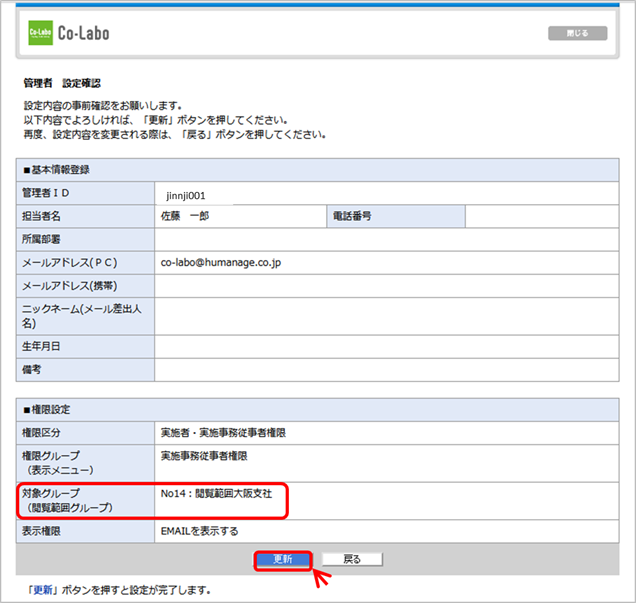This screenshot has height=603, width=636.
Task: Click the admin ID value jinnji001
Action: tap(186, 195)
